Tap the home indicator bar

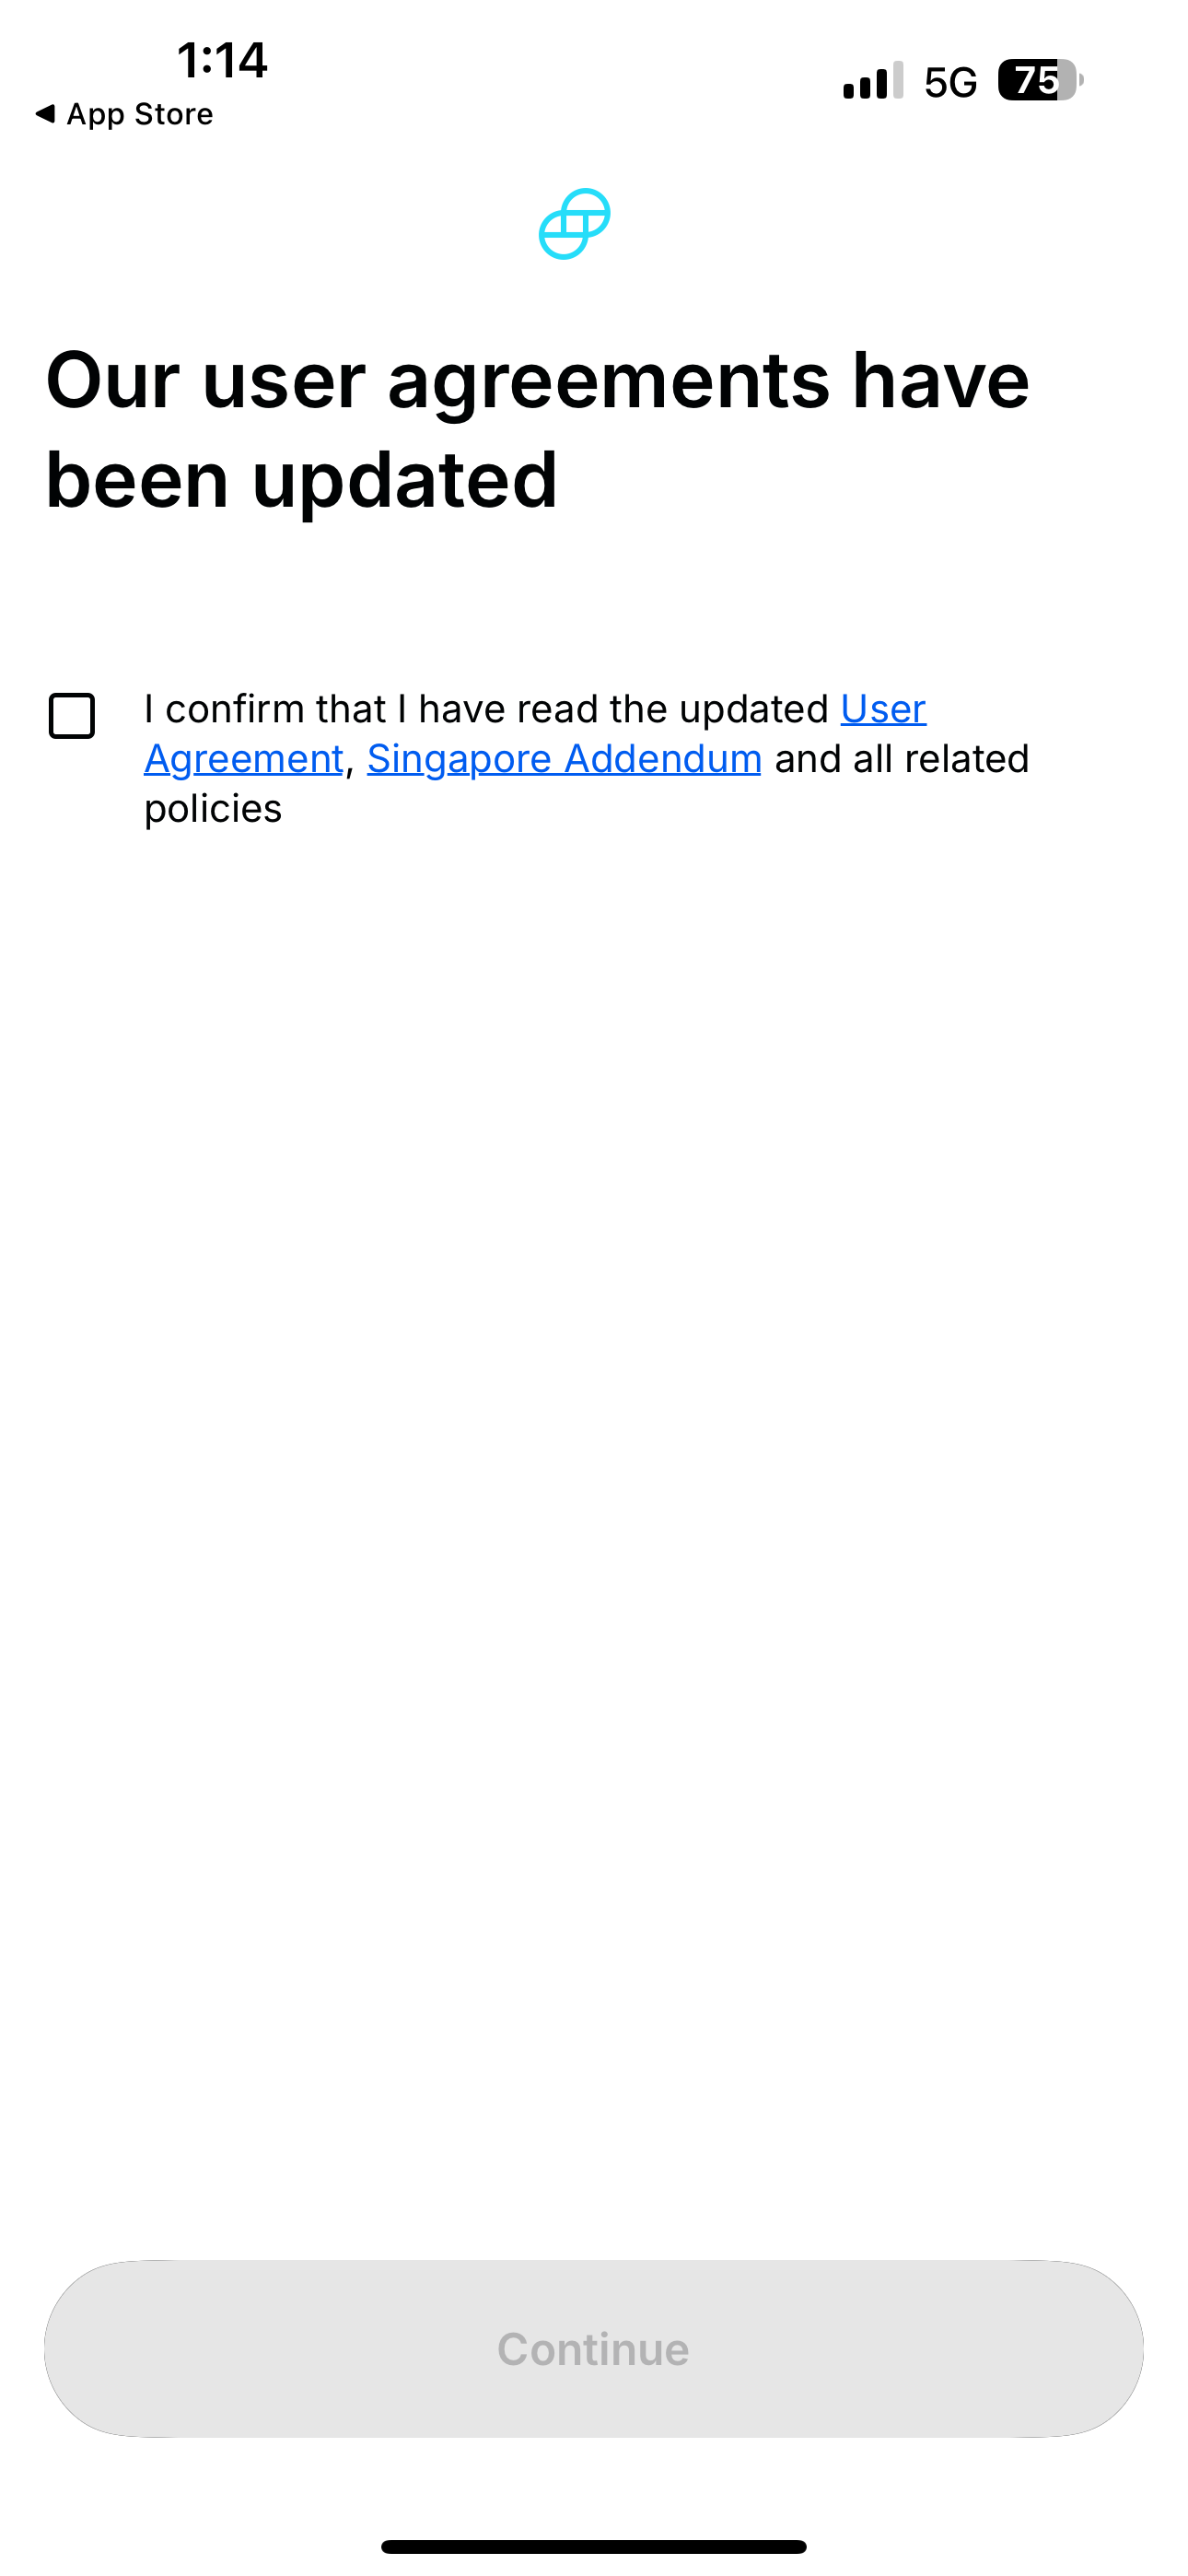[x=594, y=2546]
